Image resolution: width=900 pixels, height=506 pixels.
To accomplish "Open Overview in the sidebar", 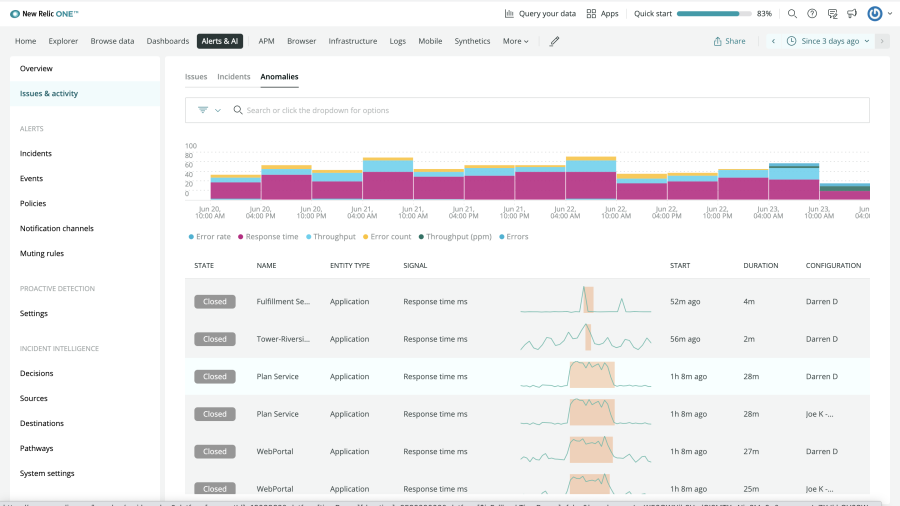I will pos(85,68).
